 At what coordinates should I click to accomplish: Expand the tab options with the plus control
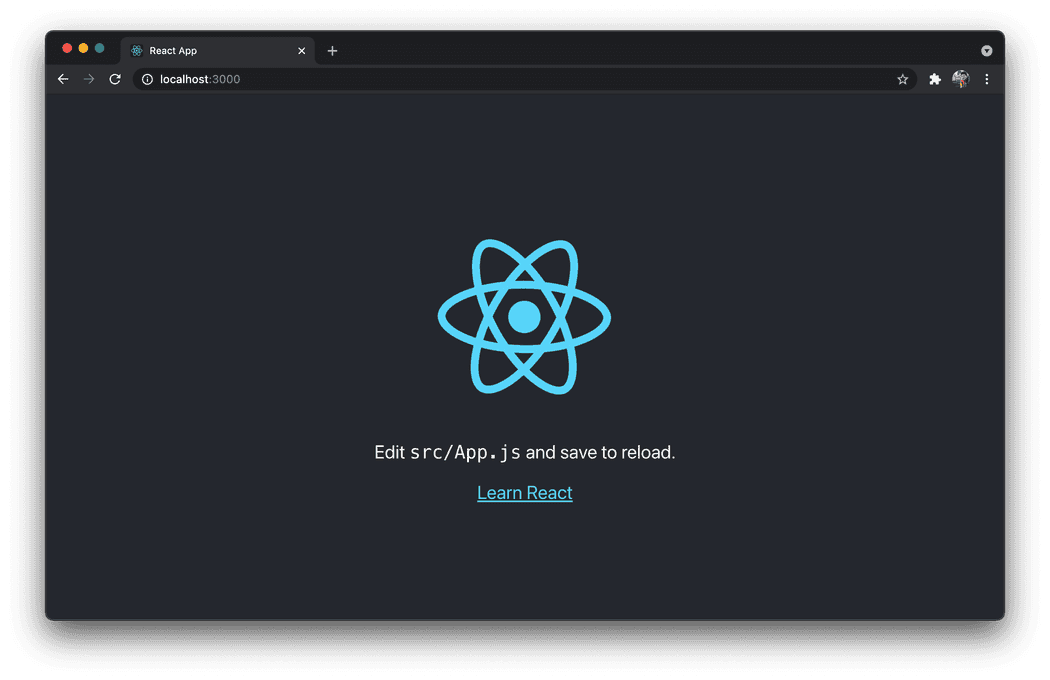pyautogui.click(x=332, y=50)
